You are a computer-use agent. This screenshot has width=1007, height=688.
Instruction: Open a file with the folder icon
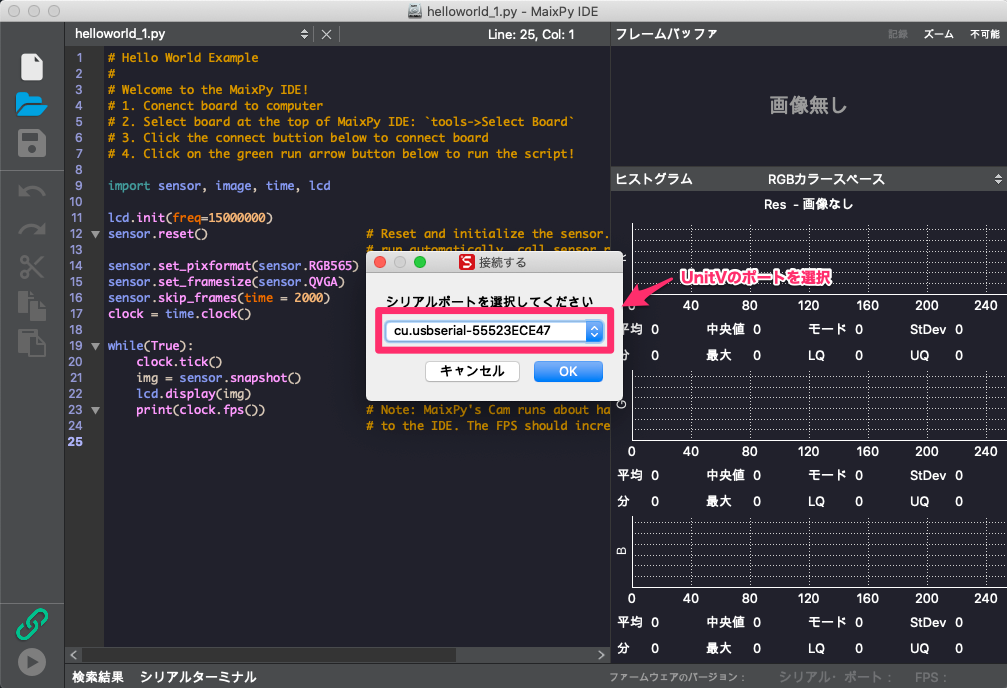coord(32,104)
